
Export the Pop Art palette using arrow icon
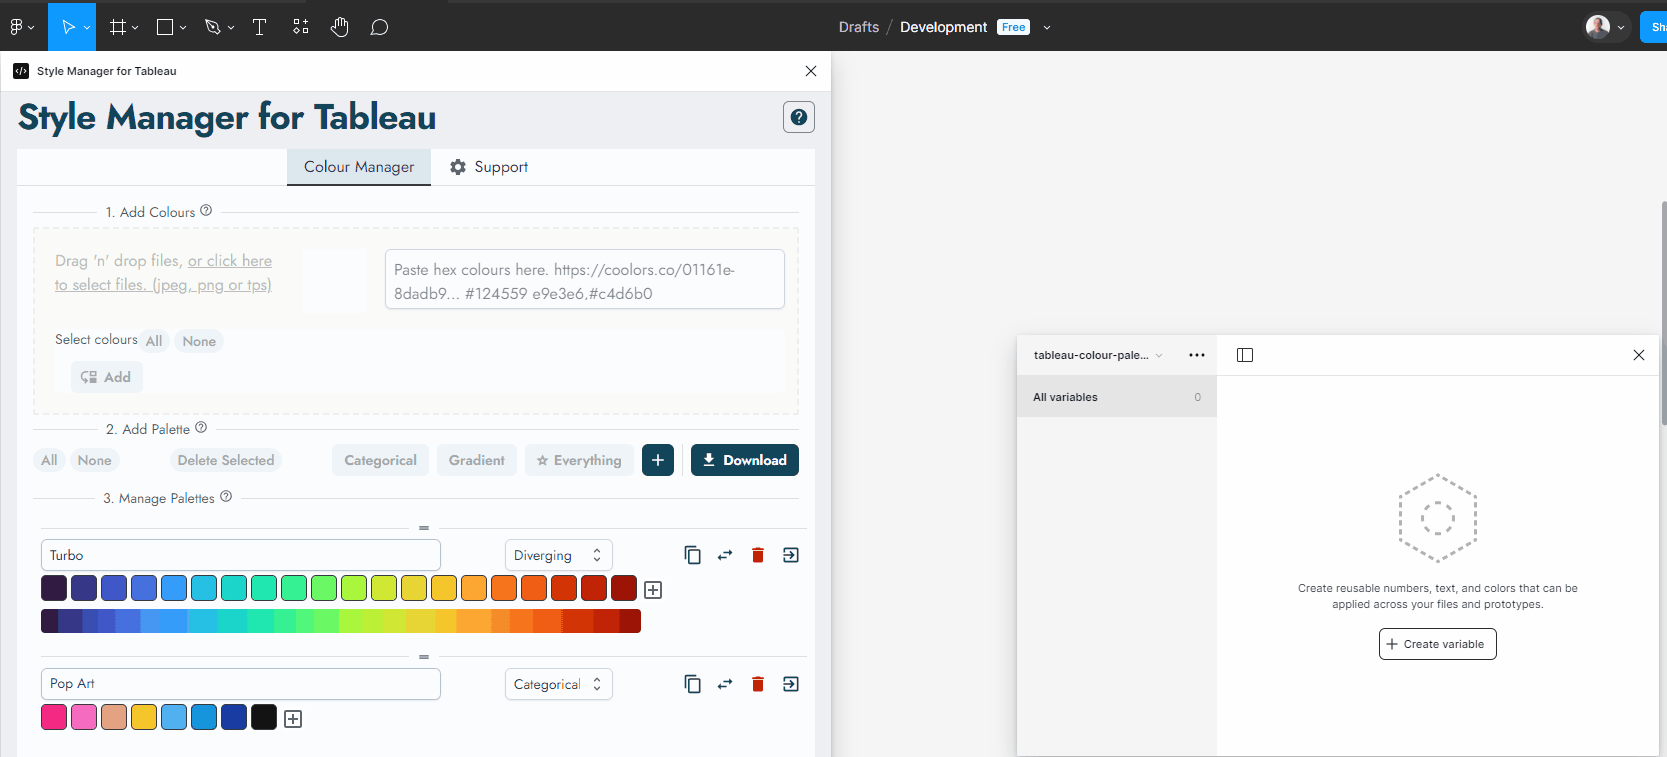click(x=791, y=684)
